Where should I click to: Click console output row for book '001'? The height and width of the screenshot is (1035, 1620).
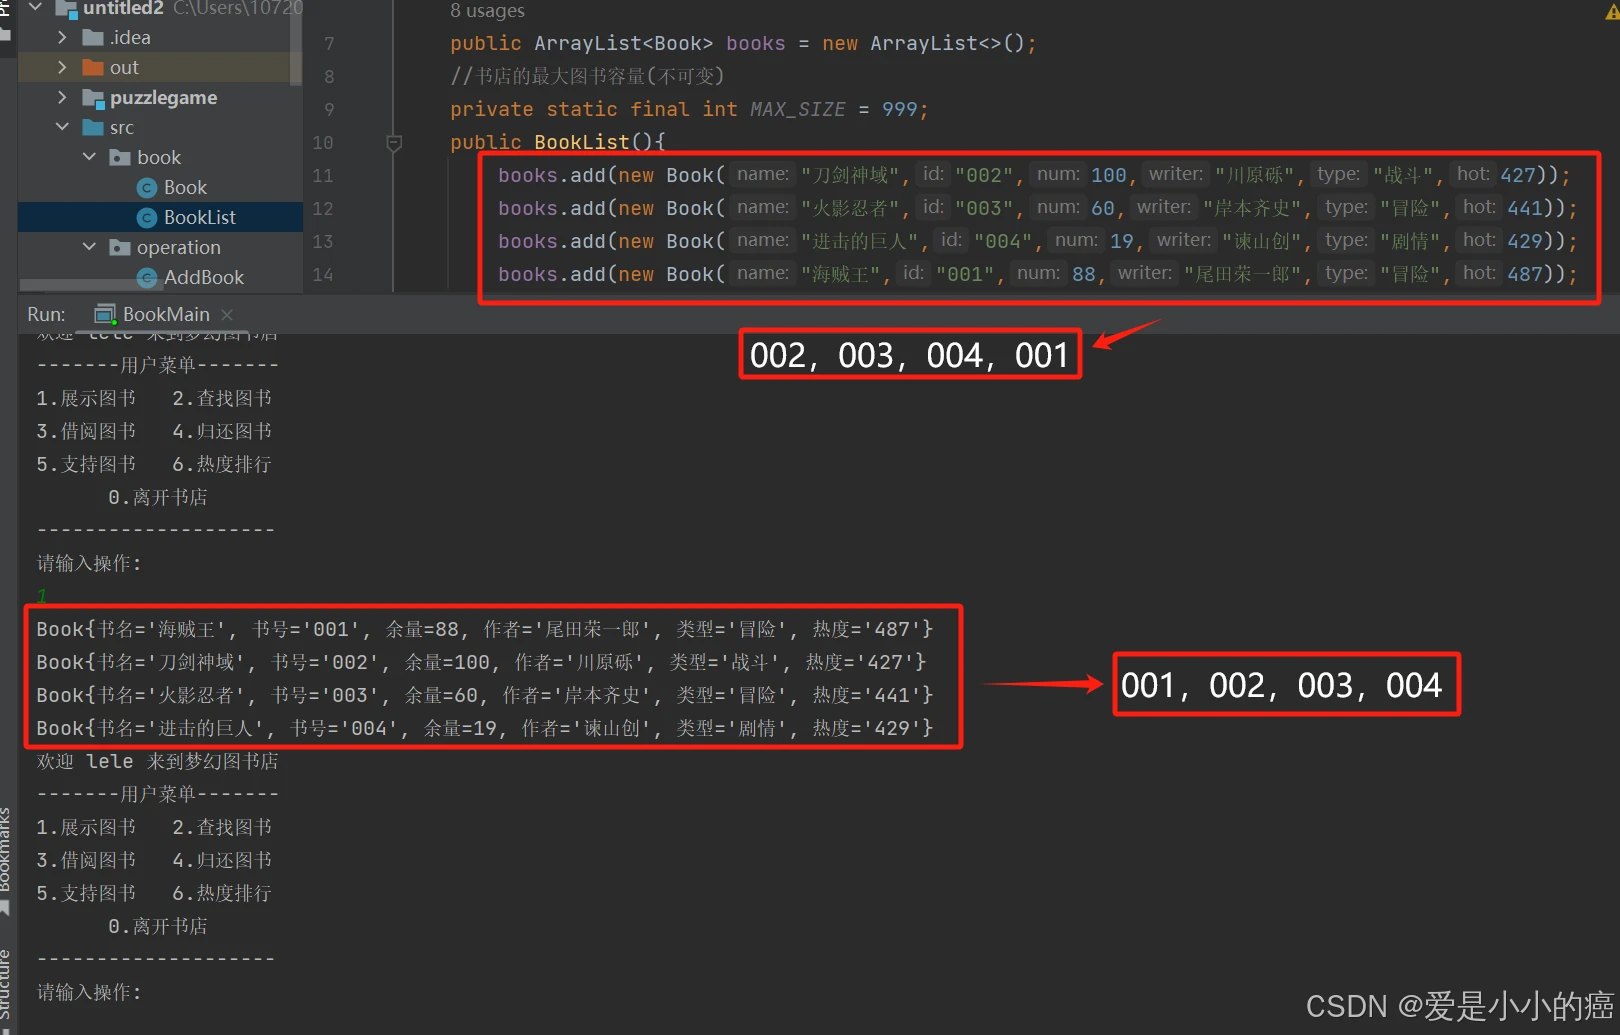click(484, 629)
